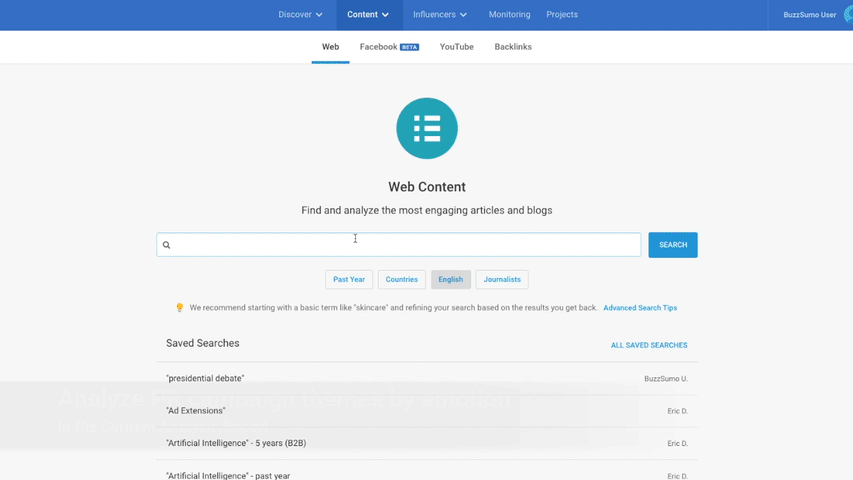This screenshot has width=853, height=480.
Task: Expand the Discover dropdown menu
Action: [x=300, y=15]
